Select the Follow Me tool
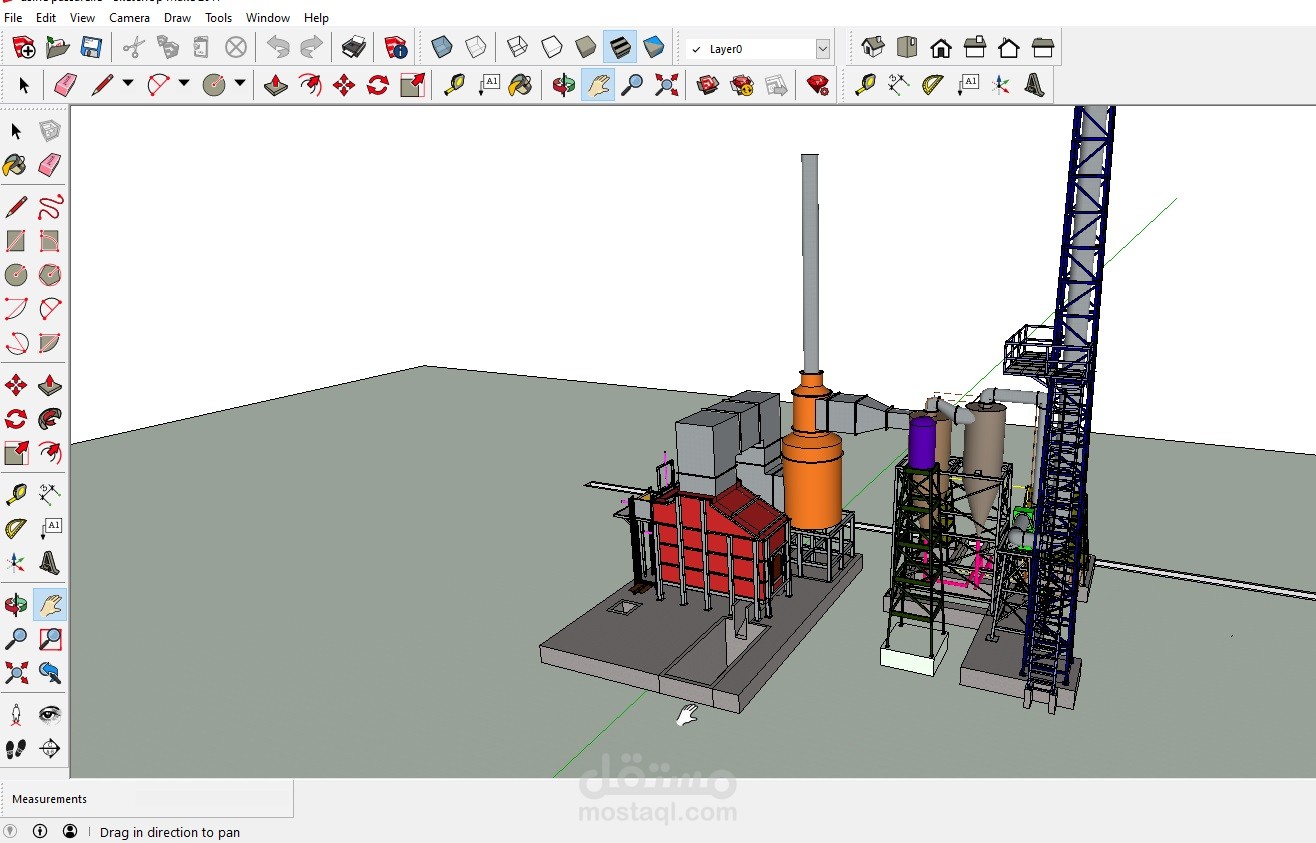This screenshot has width=1316, height=843. point(50,419)
